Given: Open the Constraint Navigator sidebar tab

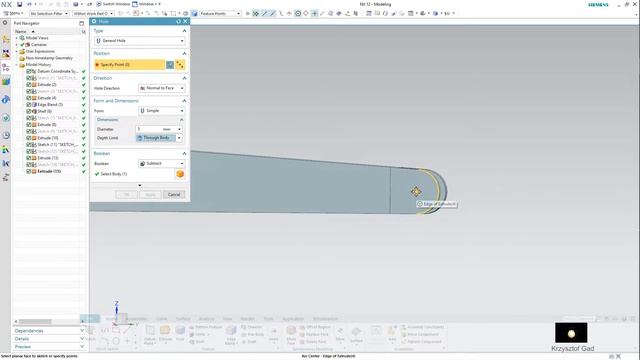Looking at the screenshot, I should point(6,53).
